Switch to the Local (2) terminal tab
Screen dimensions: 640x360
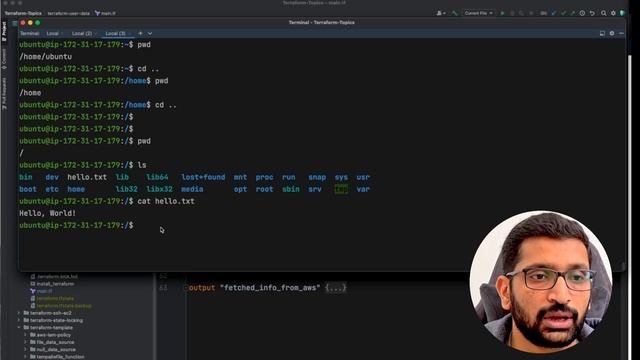pos(82,33)
